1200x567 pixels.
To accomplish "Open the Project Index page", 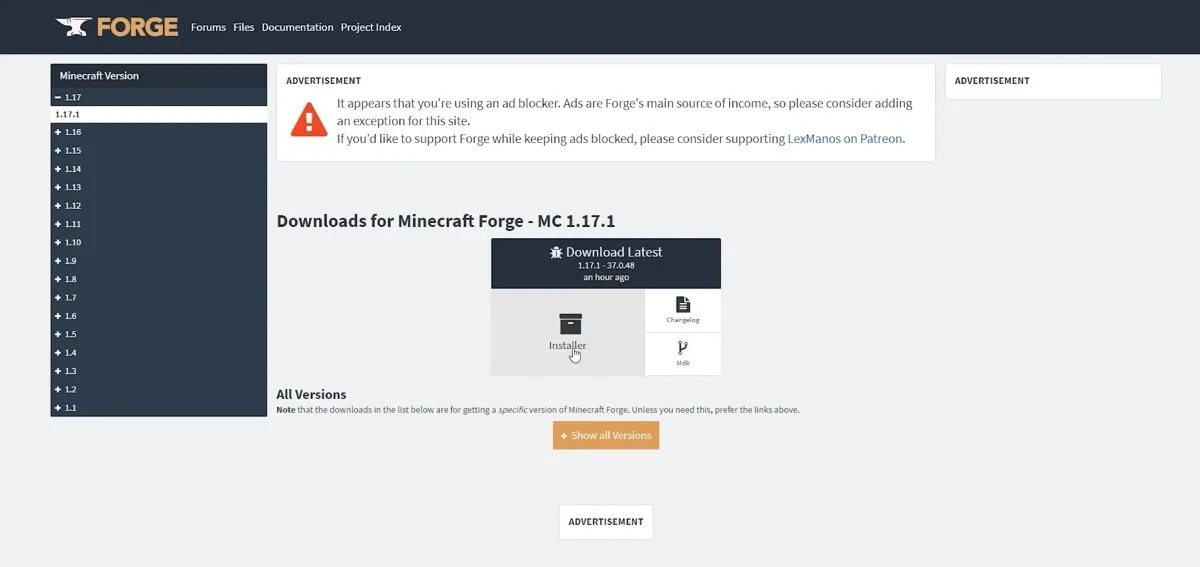I will 371,27.
